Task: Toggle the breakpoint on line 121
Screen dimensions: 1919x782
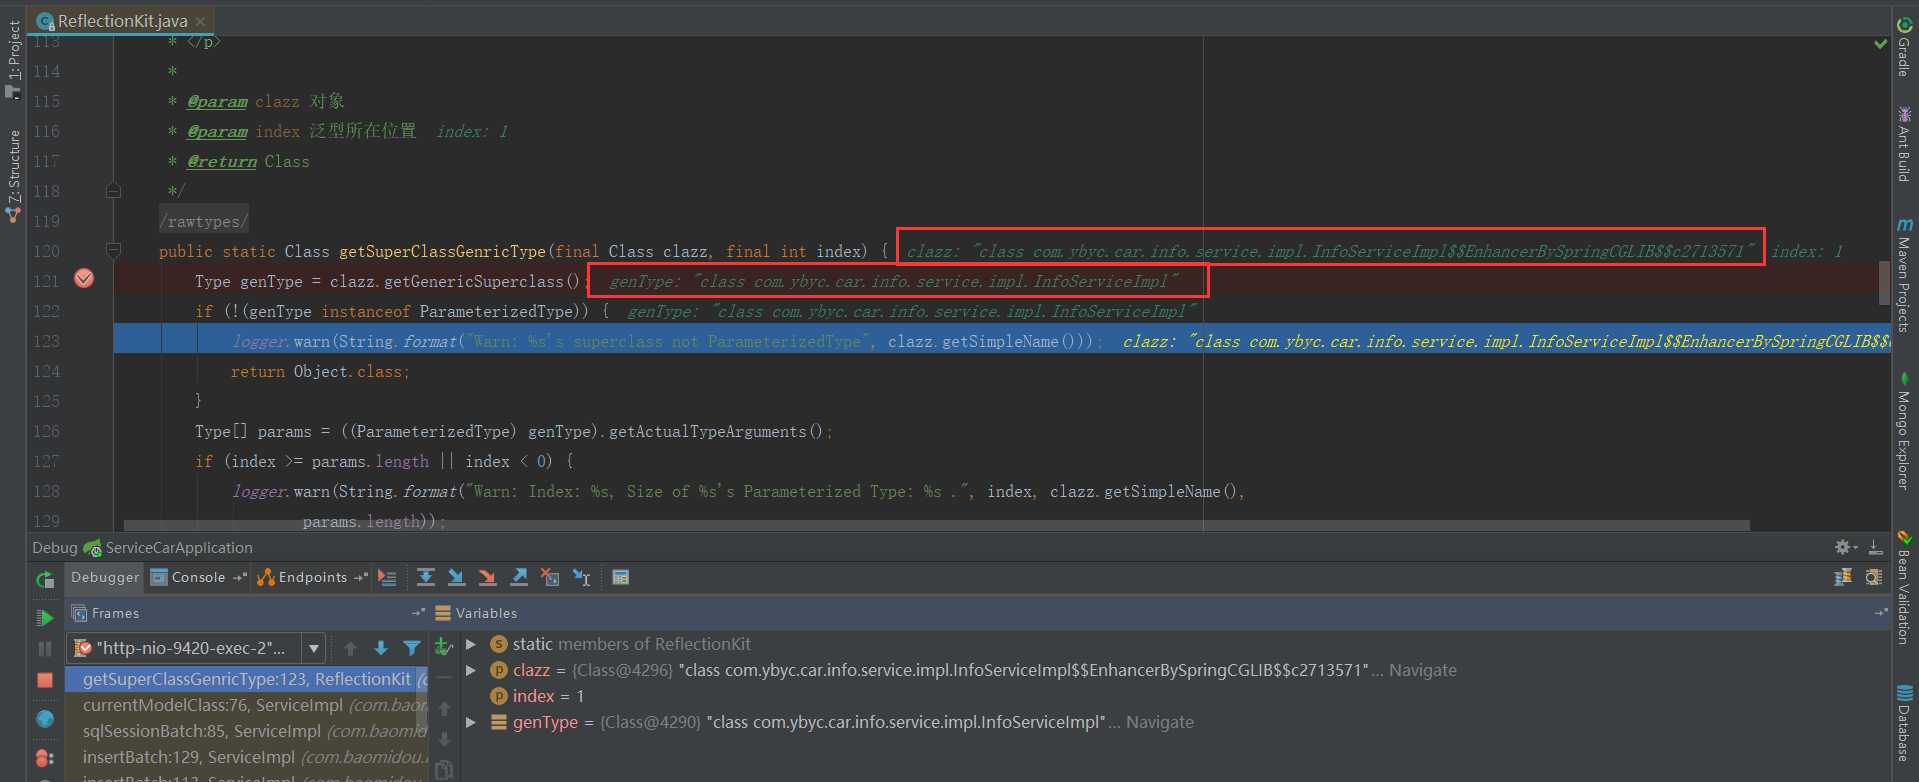Action: (84, 278)
